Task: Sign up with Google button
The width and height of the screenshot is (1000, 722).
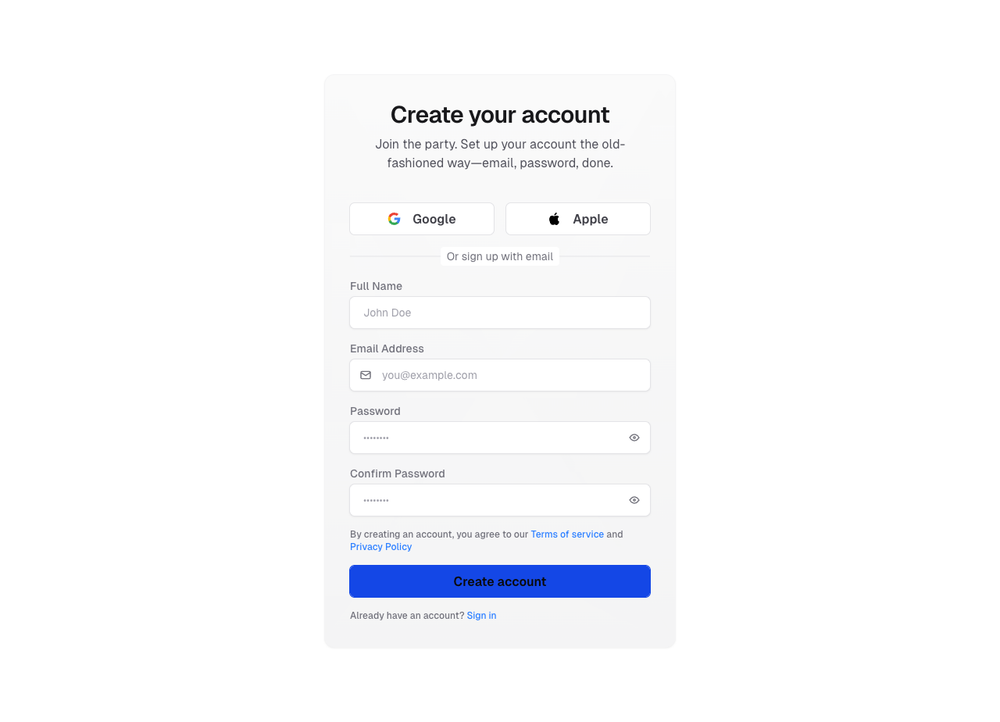Action: 422,219
